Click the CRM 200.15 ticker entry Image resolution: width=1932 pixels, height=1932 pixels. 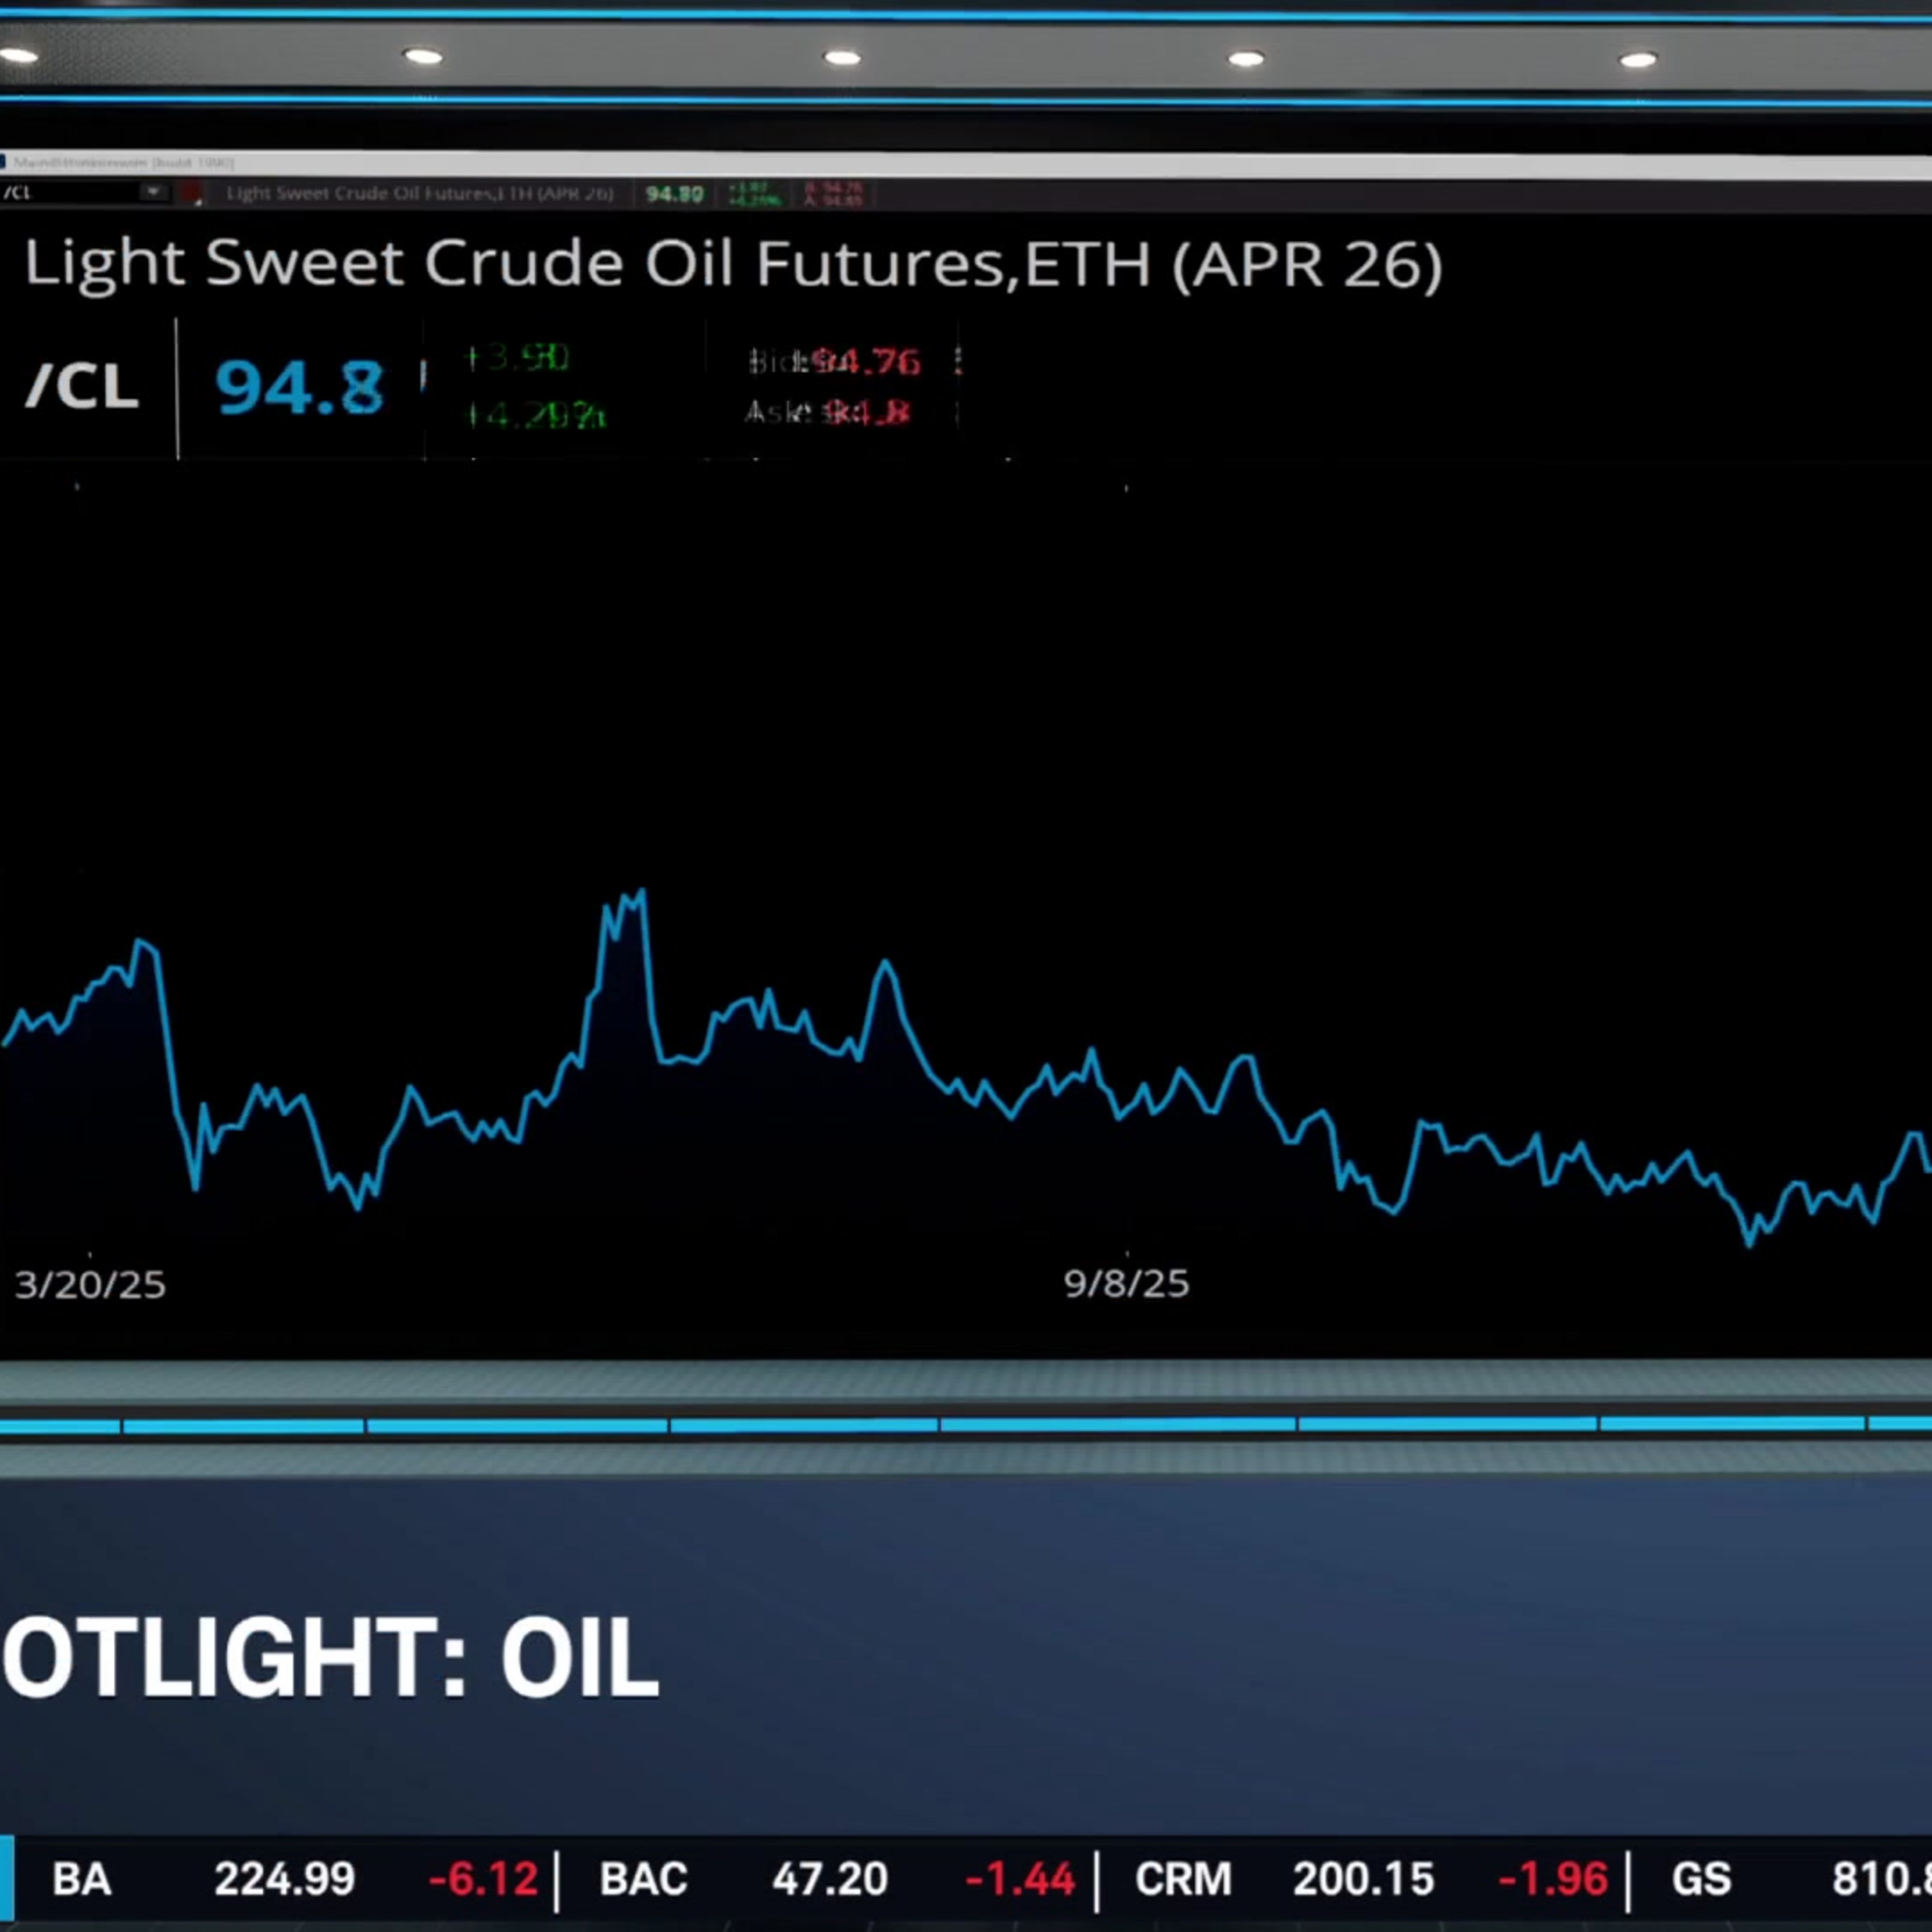click(x=1362, y=1879)
